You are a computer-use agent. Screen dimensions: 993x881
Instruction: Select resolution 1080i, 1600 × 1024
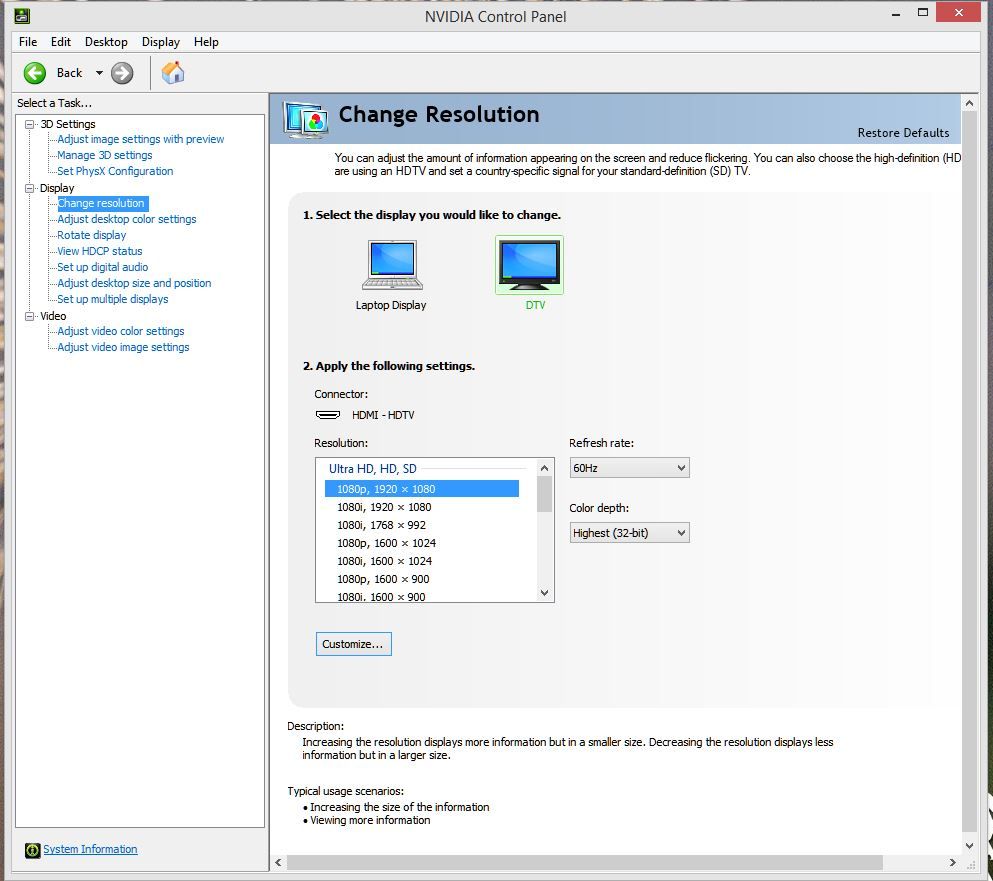click(385, 561)
